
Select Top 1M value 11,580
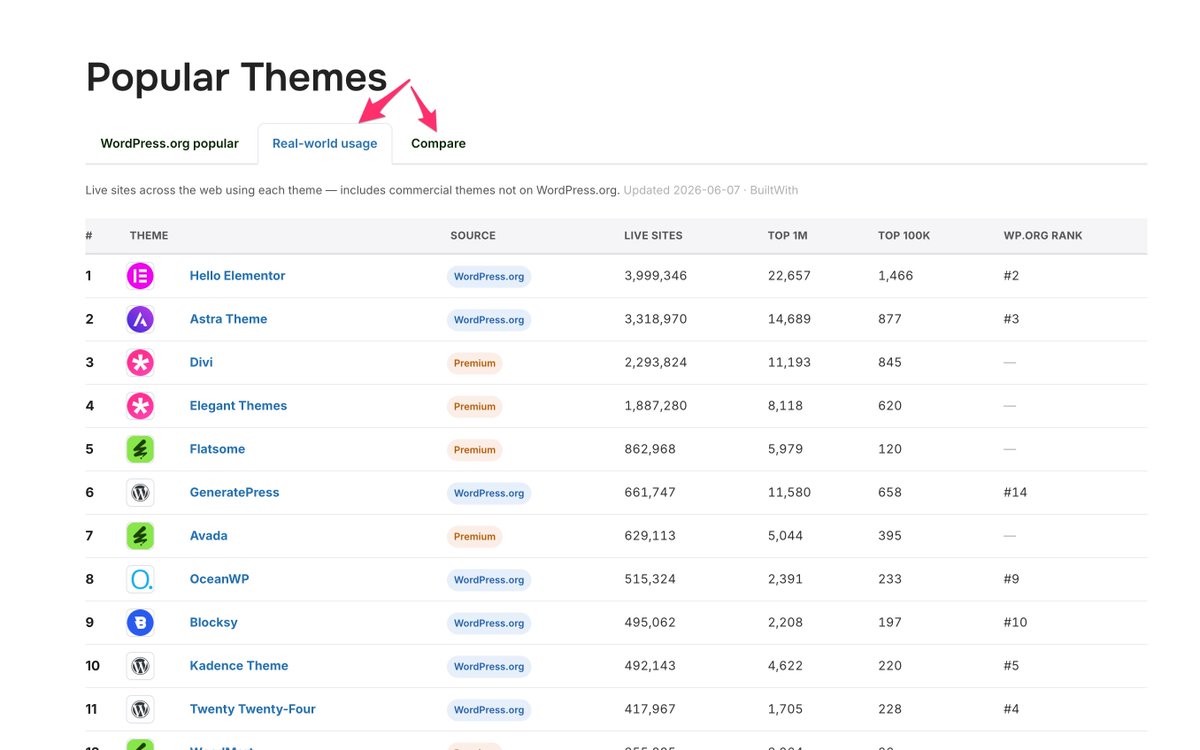(790, 492)
